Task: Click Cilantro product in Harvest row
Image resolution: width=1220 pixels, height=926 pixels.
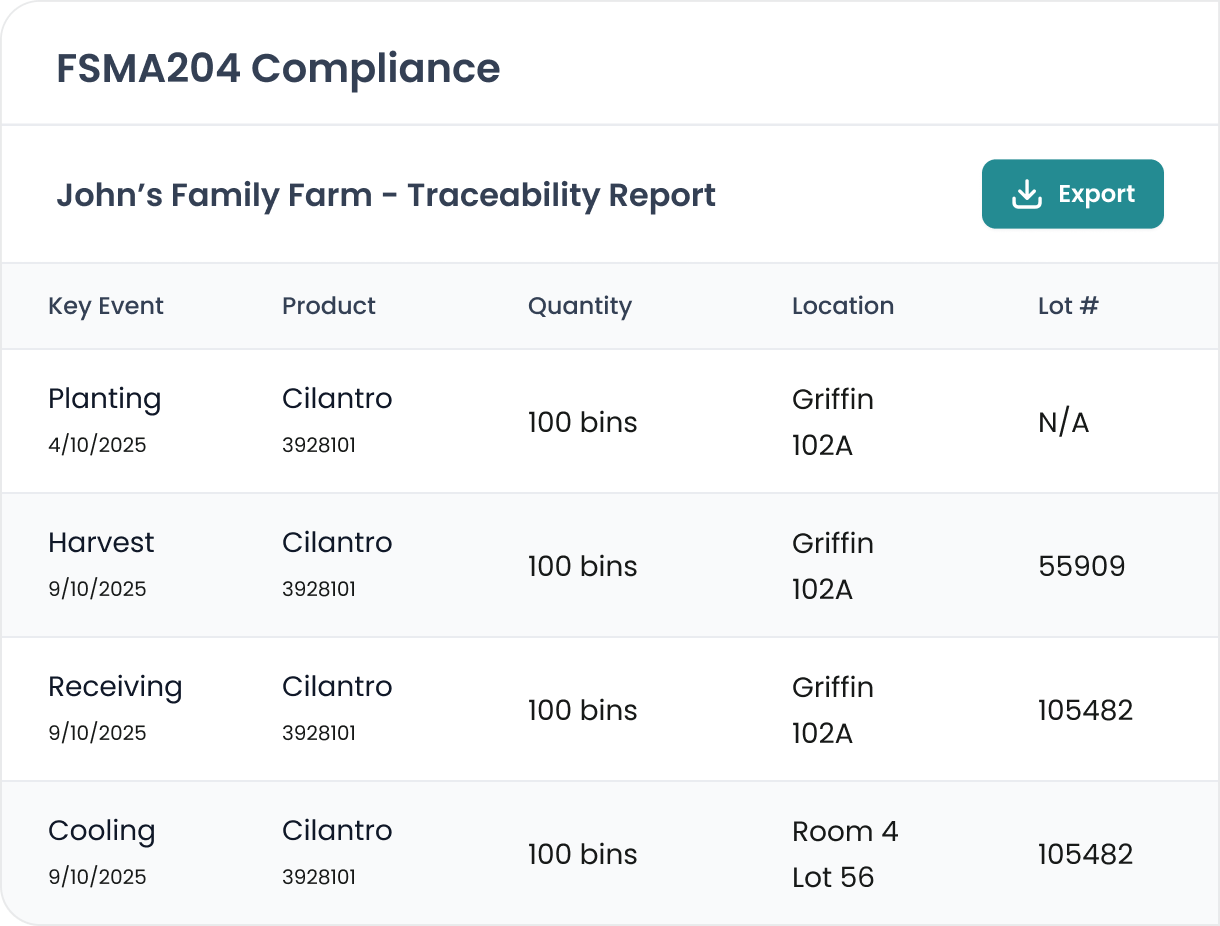Action: [337, 543]
